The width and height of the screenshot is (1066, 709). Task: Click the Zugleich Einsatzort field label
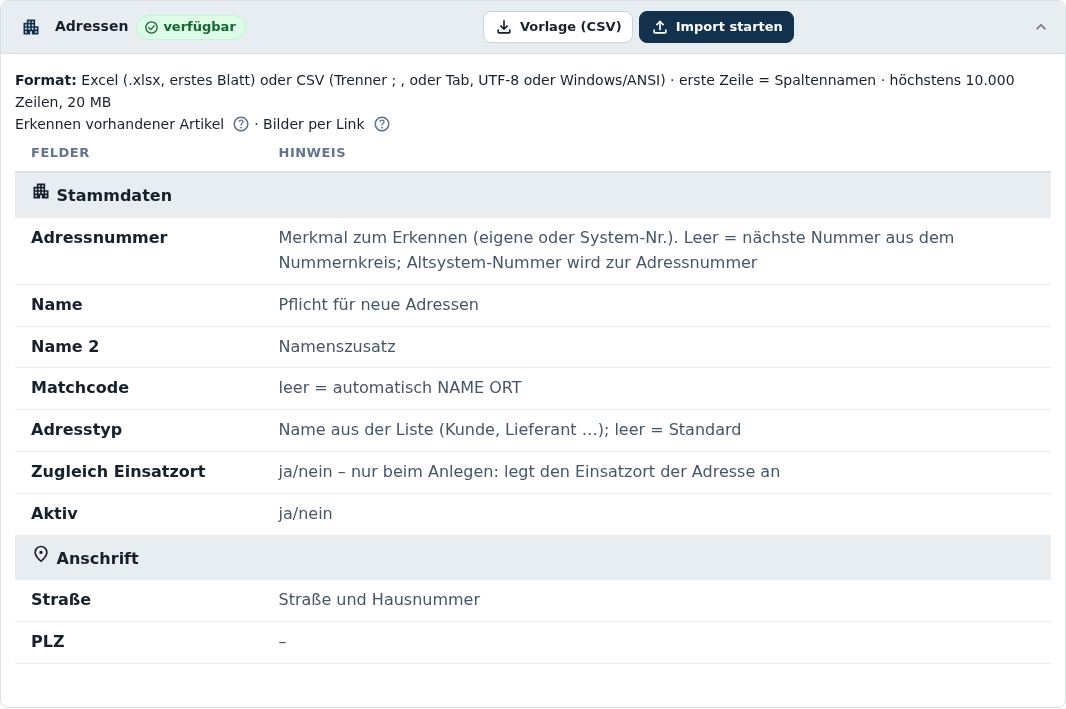coord(118,472)
